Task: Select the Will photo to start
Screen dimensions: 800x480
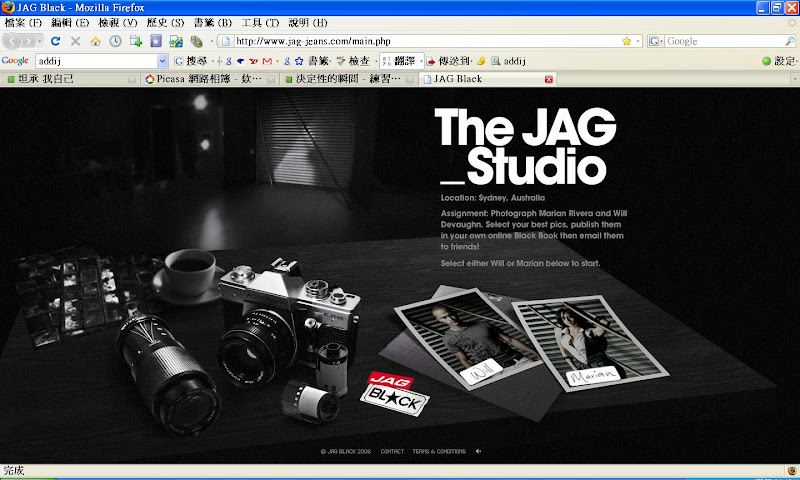Action: [x=468, y=339]
